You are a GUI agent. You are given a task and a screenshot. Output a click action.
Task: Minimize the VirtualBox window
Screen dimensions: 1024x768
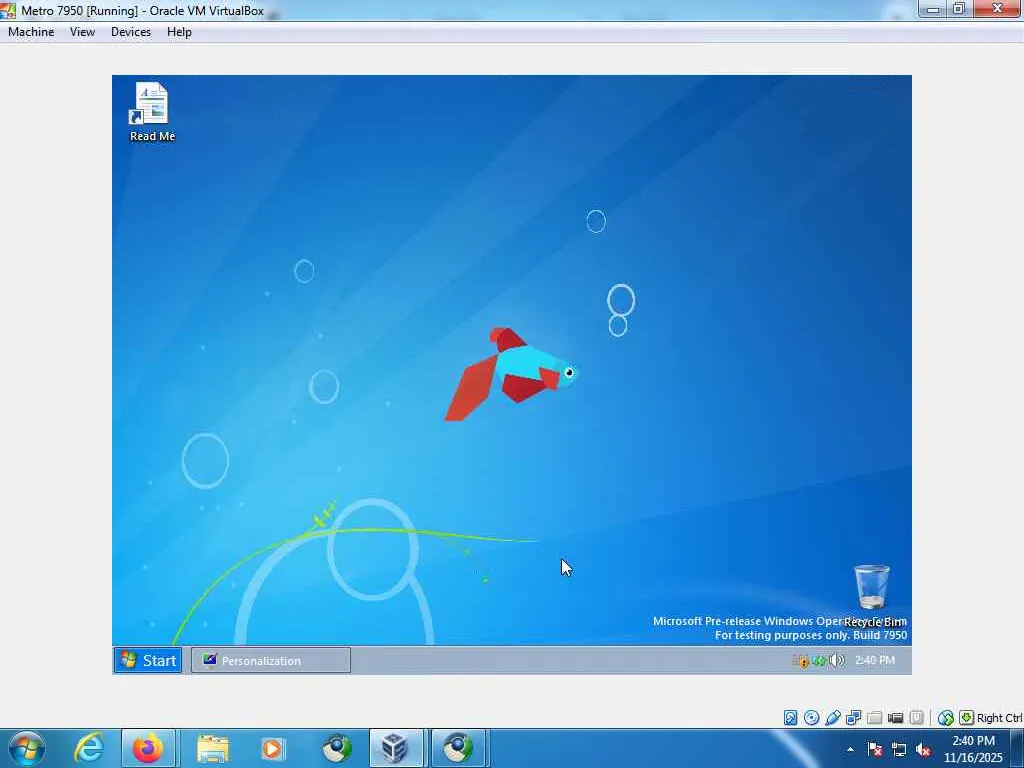coord(933,9)
